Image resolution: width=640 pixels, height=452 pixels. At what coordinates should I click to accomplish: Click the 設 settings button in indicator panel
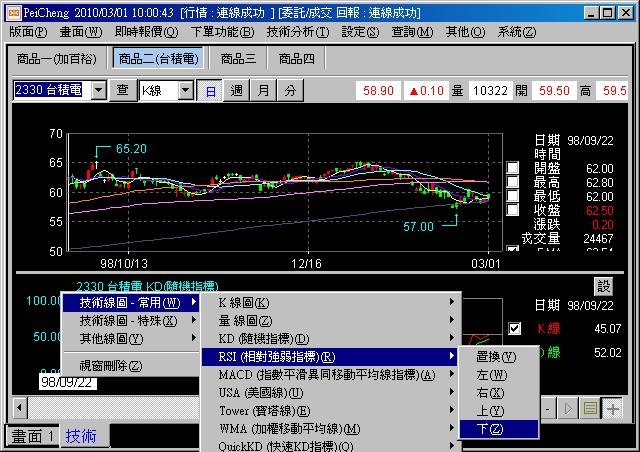tap(603, 286)
